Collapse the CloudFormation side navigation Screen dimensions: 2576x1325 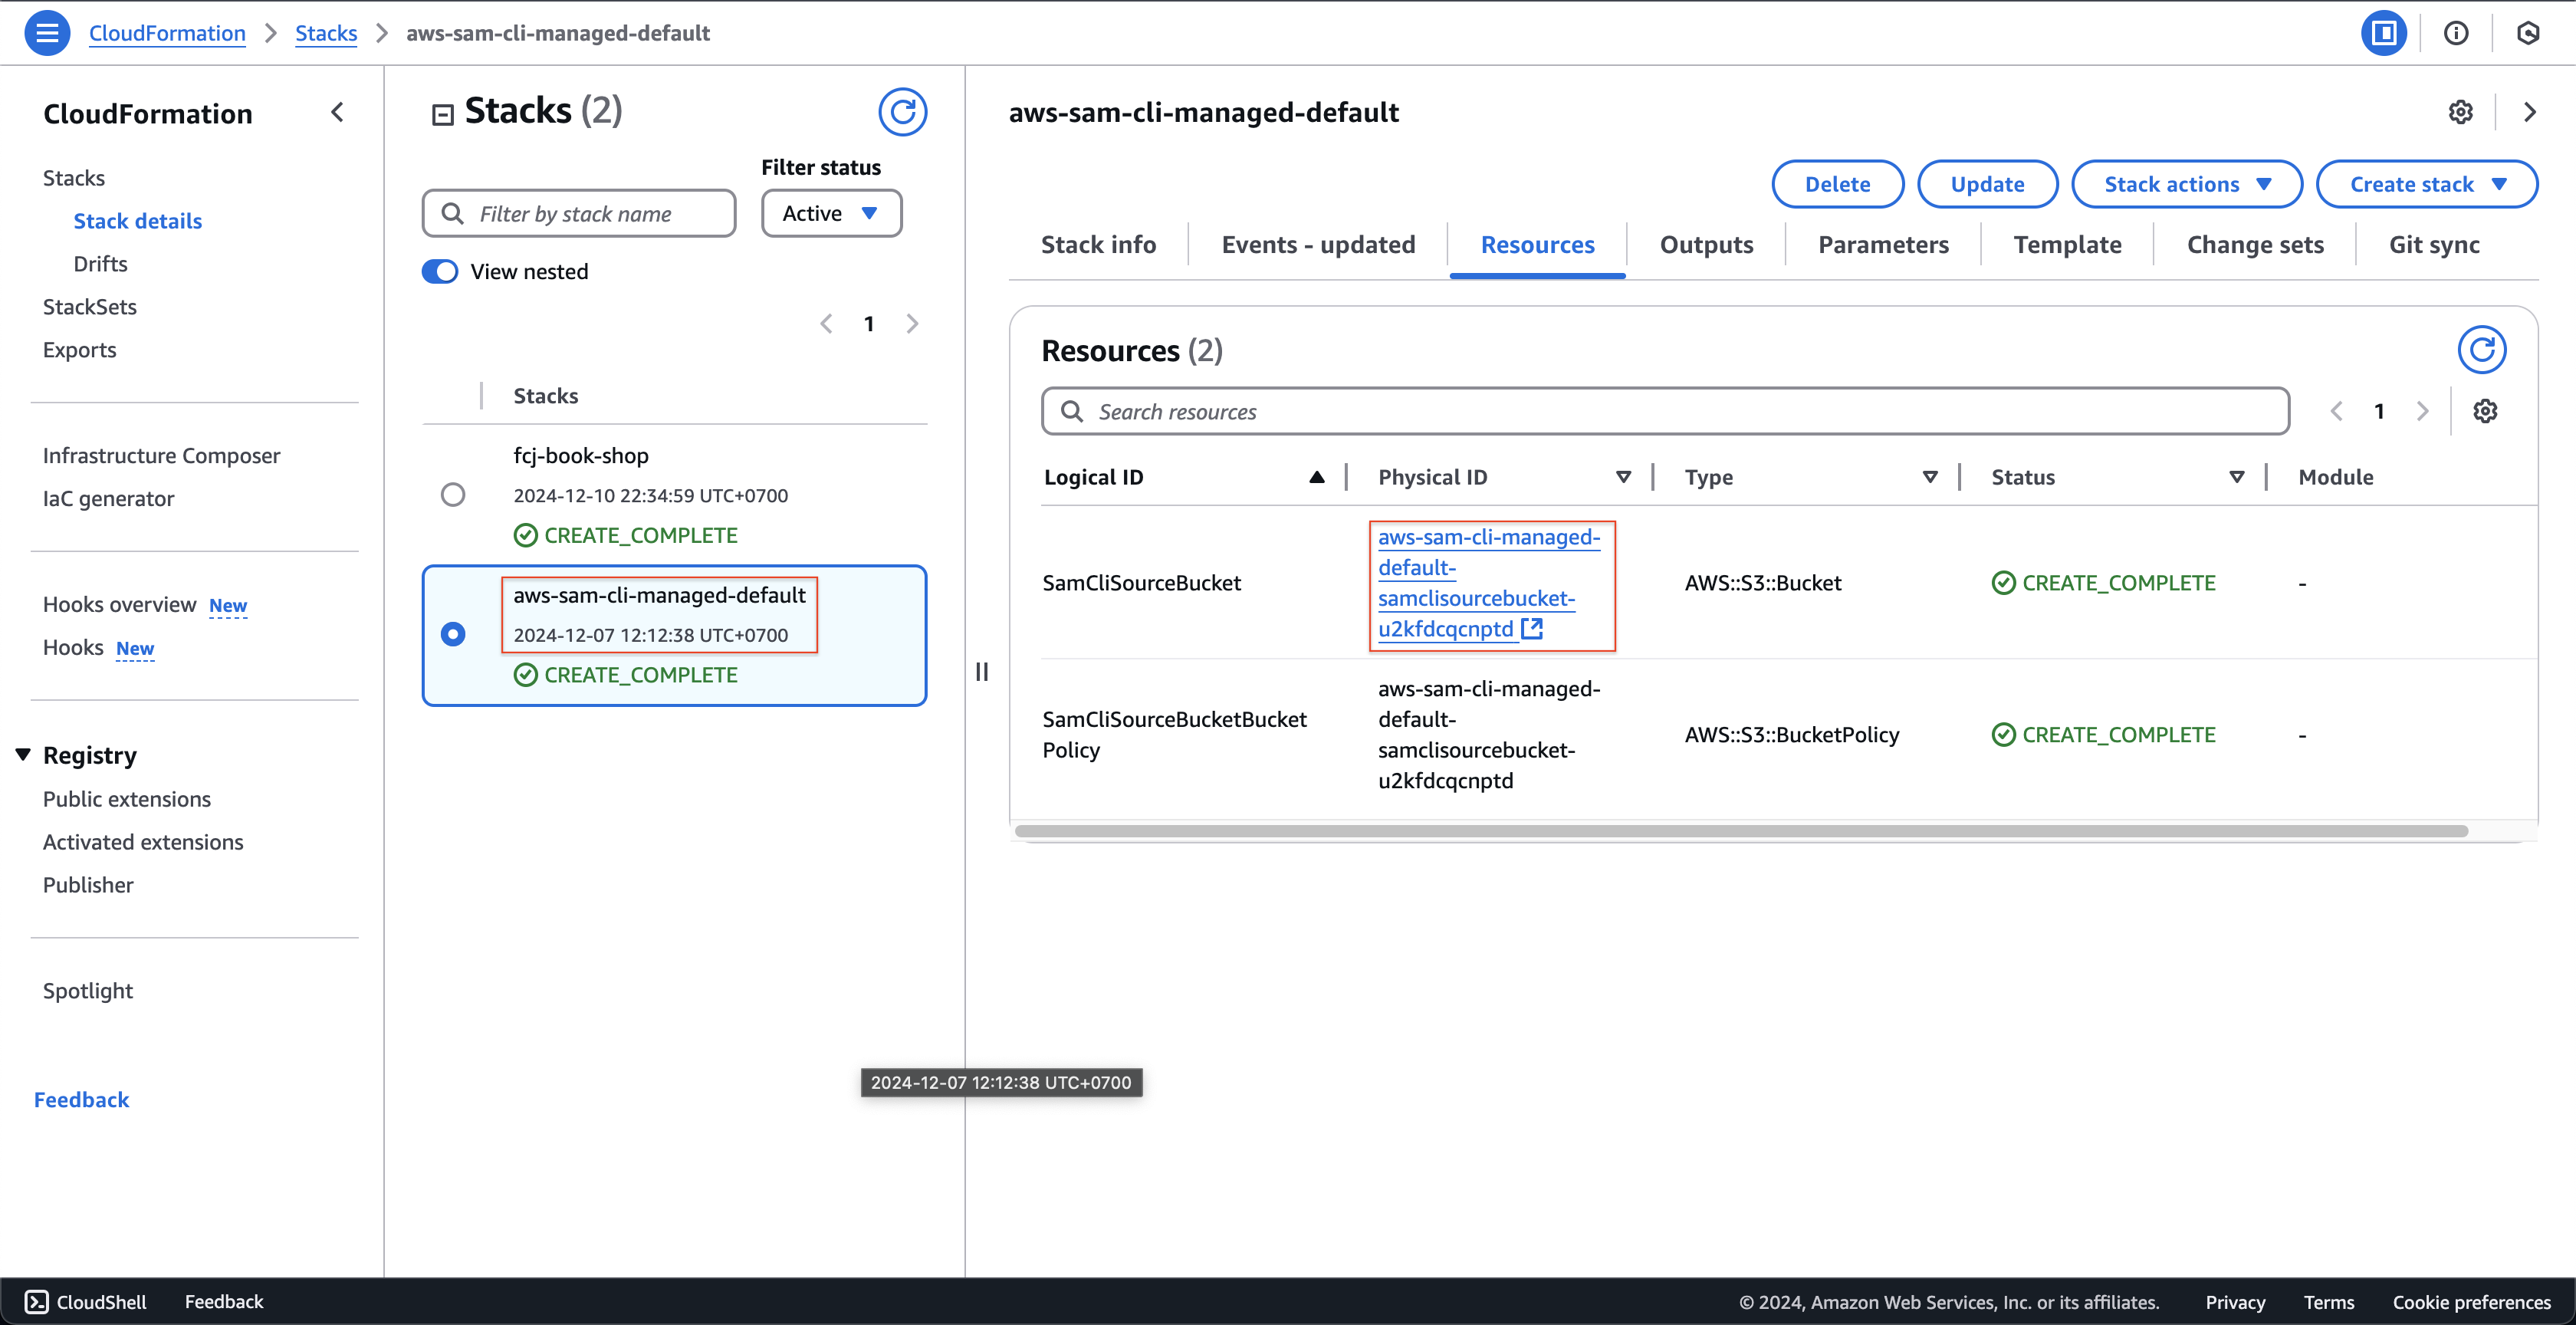pos(338,112)
